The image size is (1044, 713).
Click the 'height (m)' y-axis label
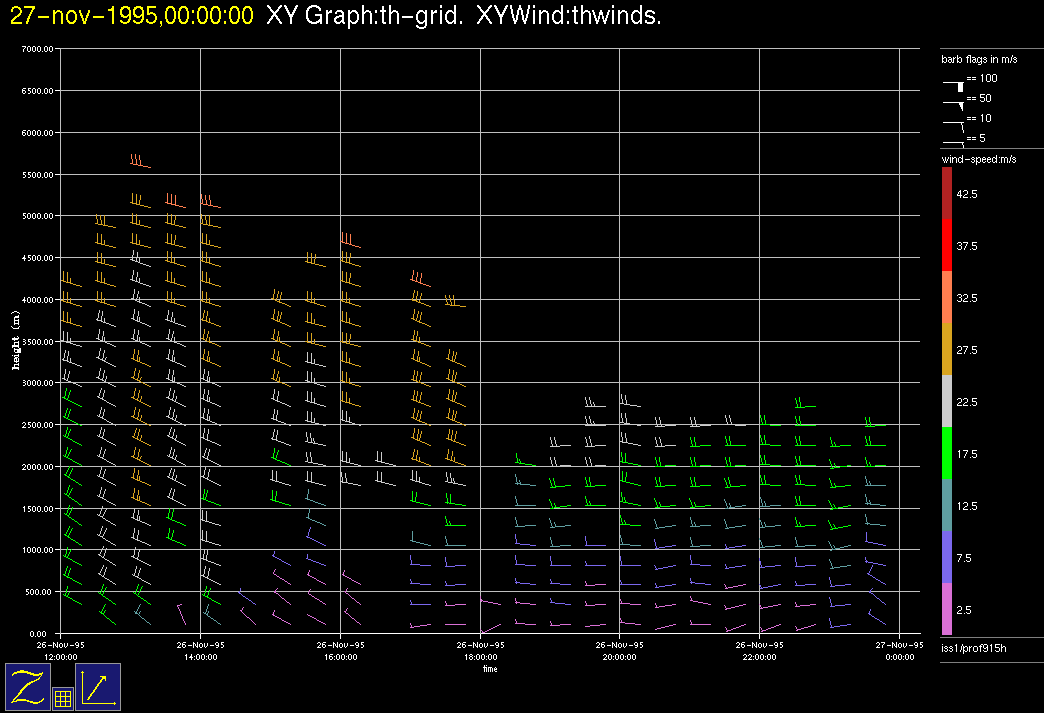click(x=16, y=340)
